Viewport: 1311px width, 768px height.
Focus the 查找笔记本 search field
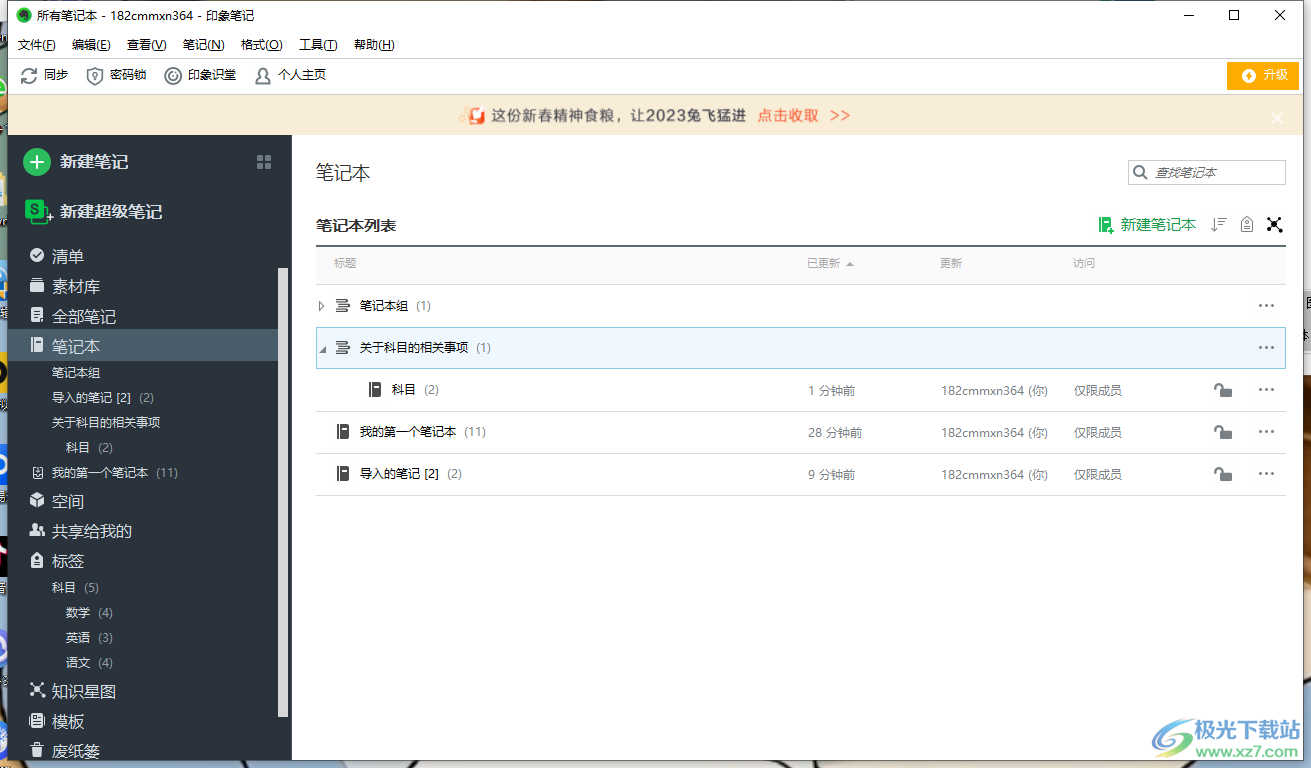1207,172
